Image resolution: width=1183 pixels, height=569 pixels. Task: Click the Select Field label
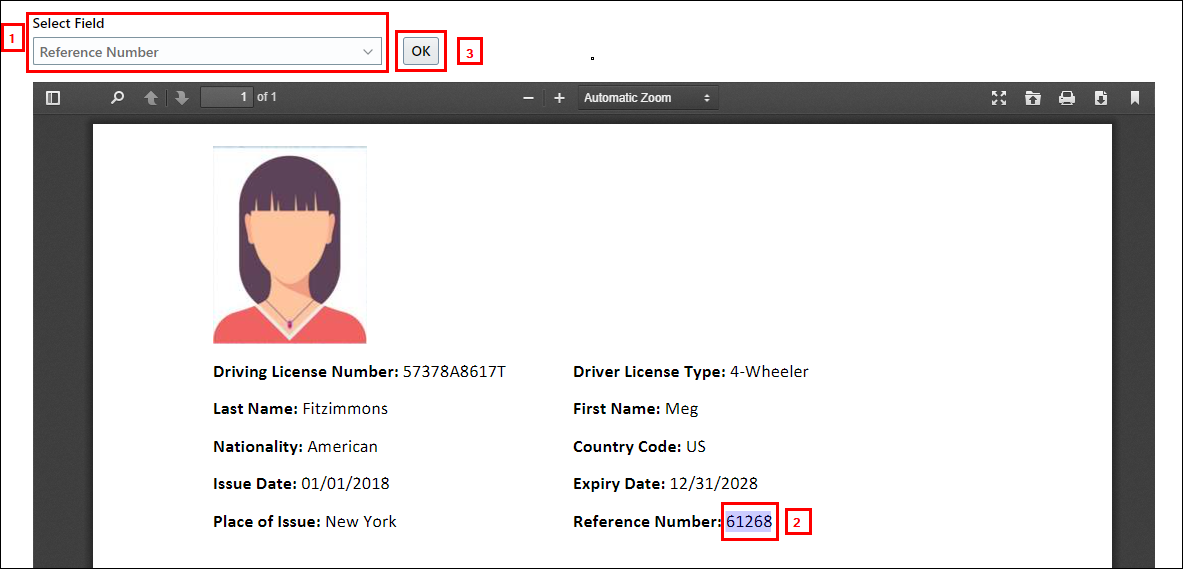[x=68, y=23]
